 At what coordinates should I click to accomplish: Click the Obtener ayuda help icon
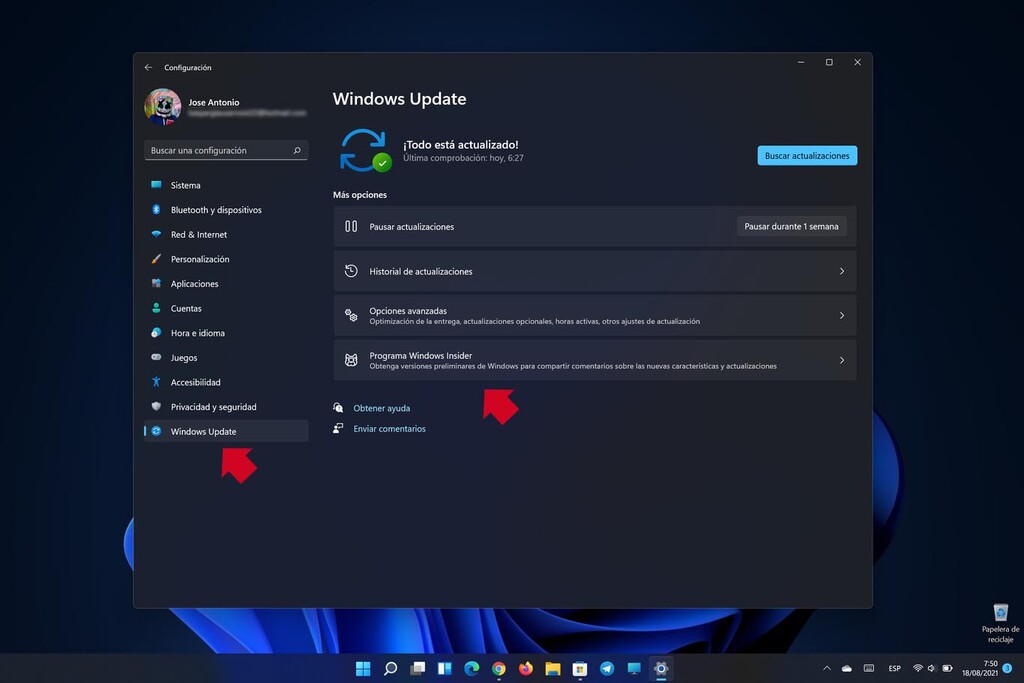[x=338, y=407]
